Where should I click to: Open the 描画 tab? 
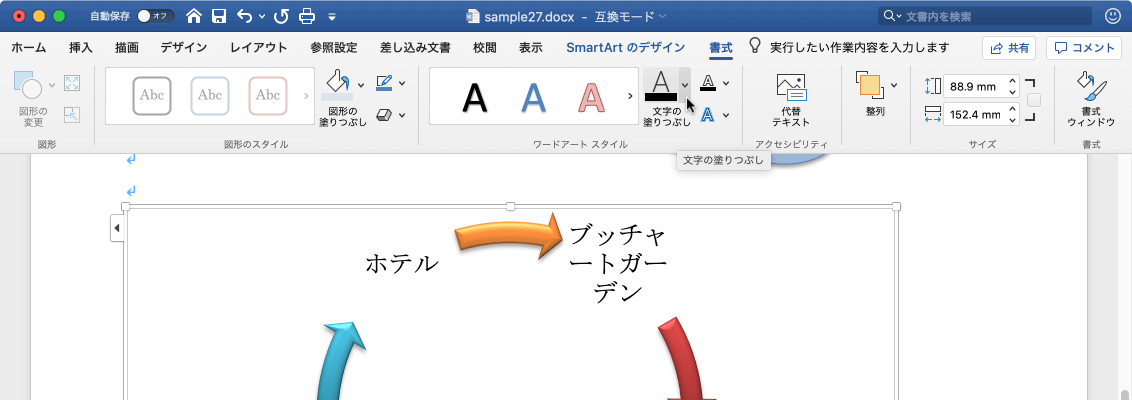tap(127, 48)
